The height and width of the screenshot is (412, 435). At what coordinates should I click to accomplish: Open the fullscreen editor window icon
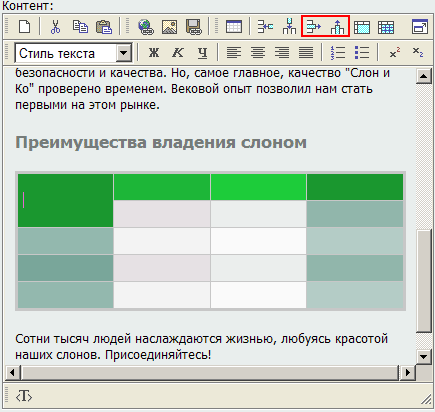click(420, 26)
